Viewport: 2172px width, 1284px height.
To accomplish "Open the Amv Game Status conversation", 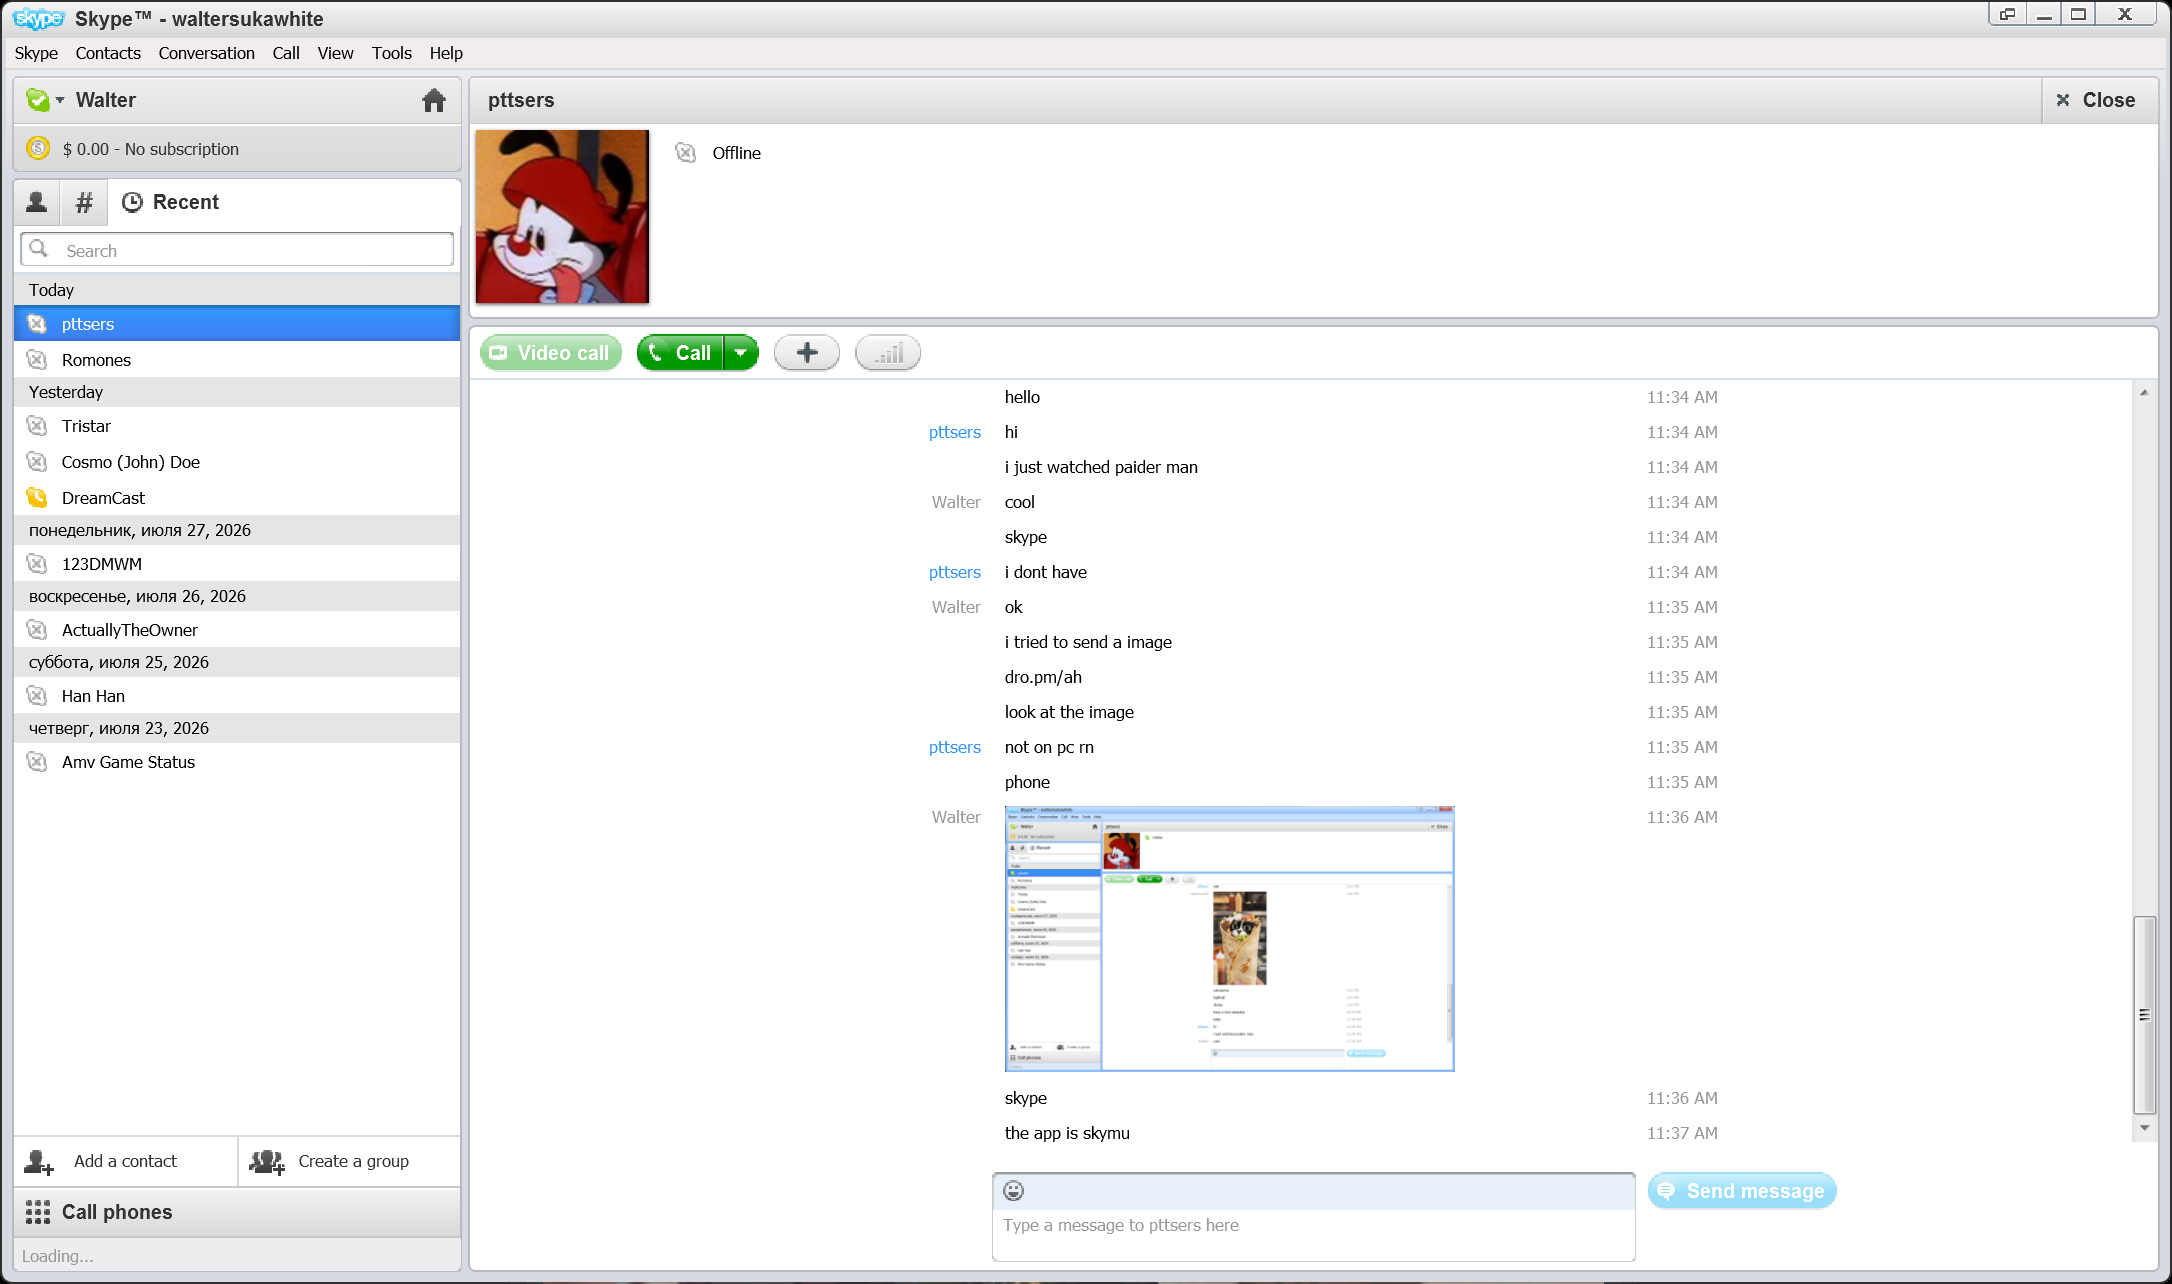I will click(x=237, y=762).
